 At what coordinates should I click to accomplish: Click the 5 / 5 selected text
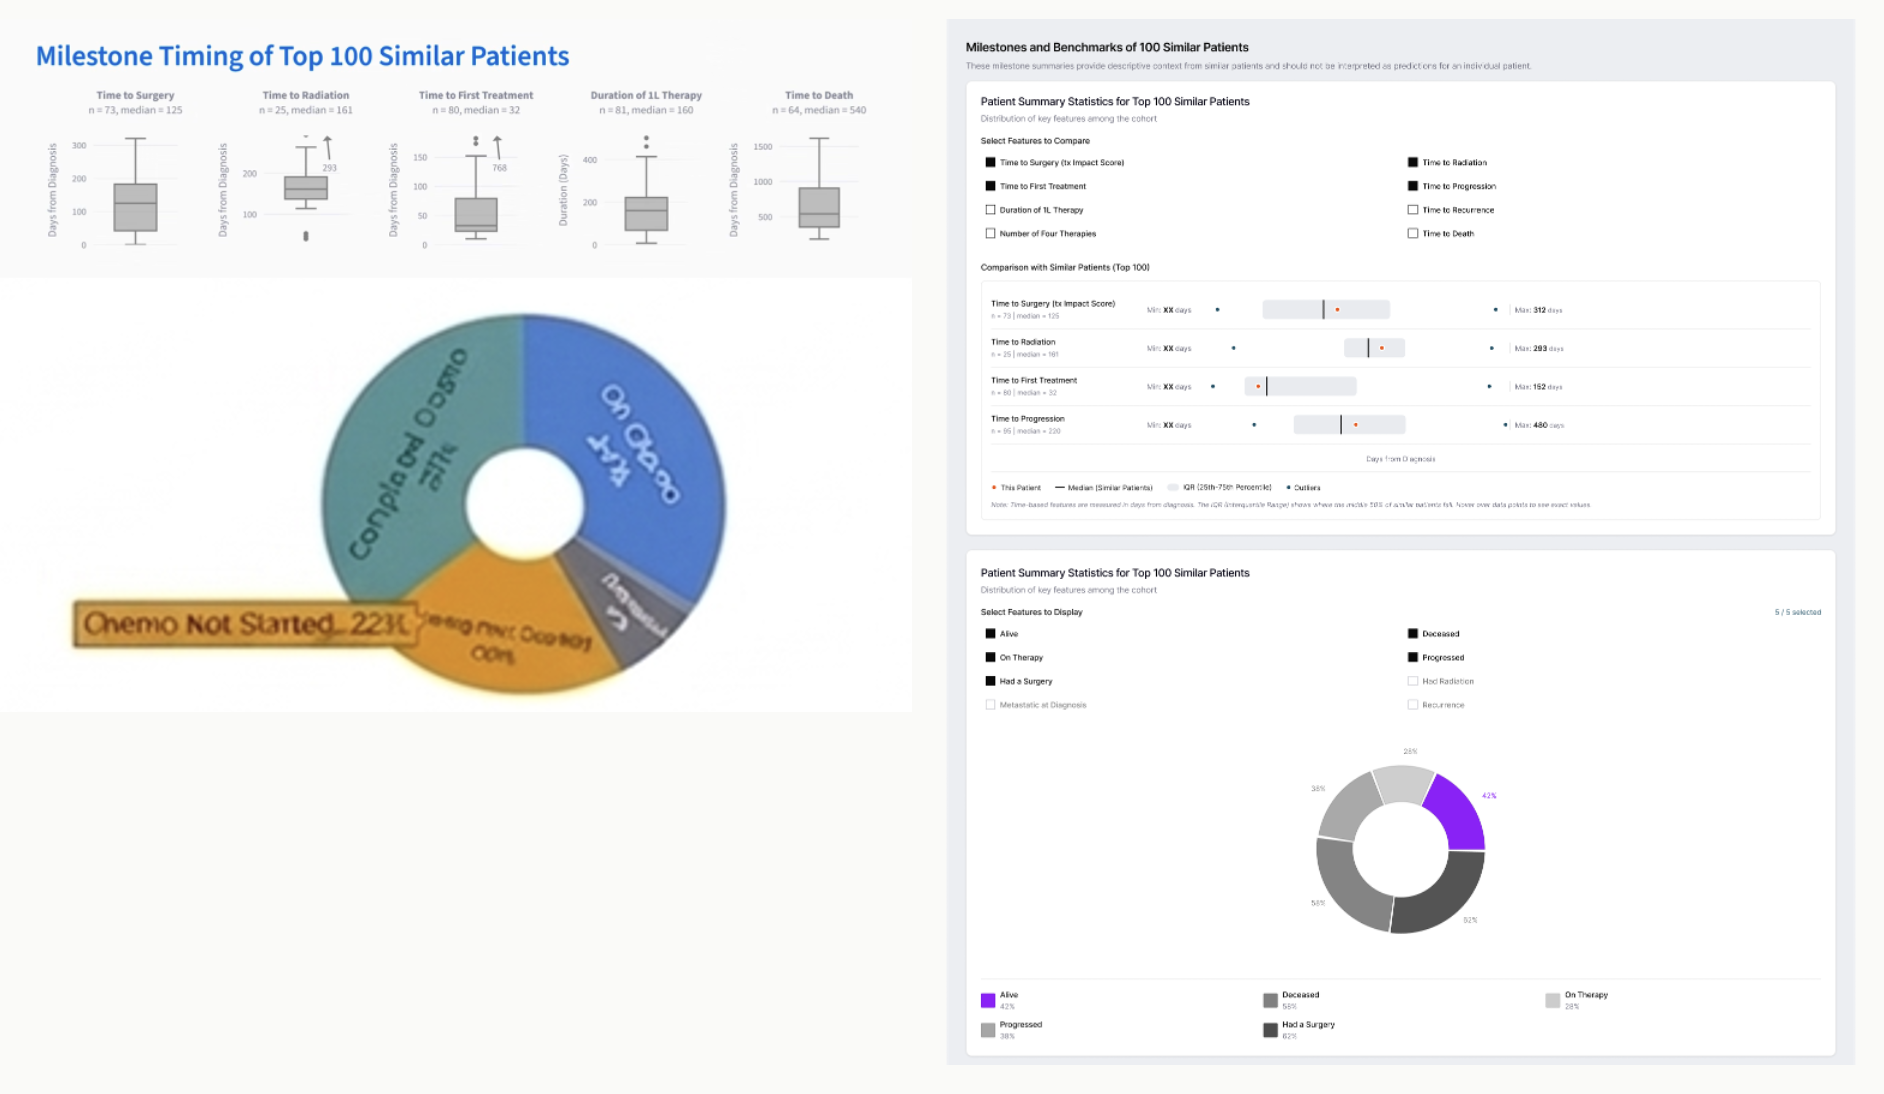(1797, 612)
